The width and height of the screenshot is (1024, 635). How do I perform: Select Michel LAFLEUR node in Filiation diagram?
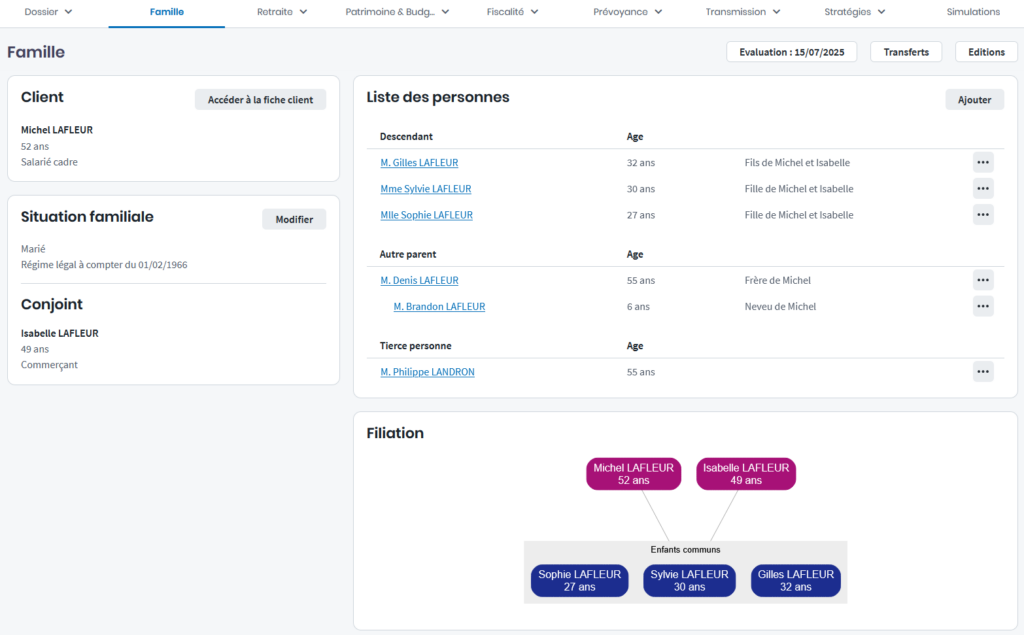click(x=633, y=474)
